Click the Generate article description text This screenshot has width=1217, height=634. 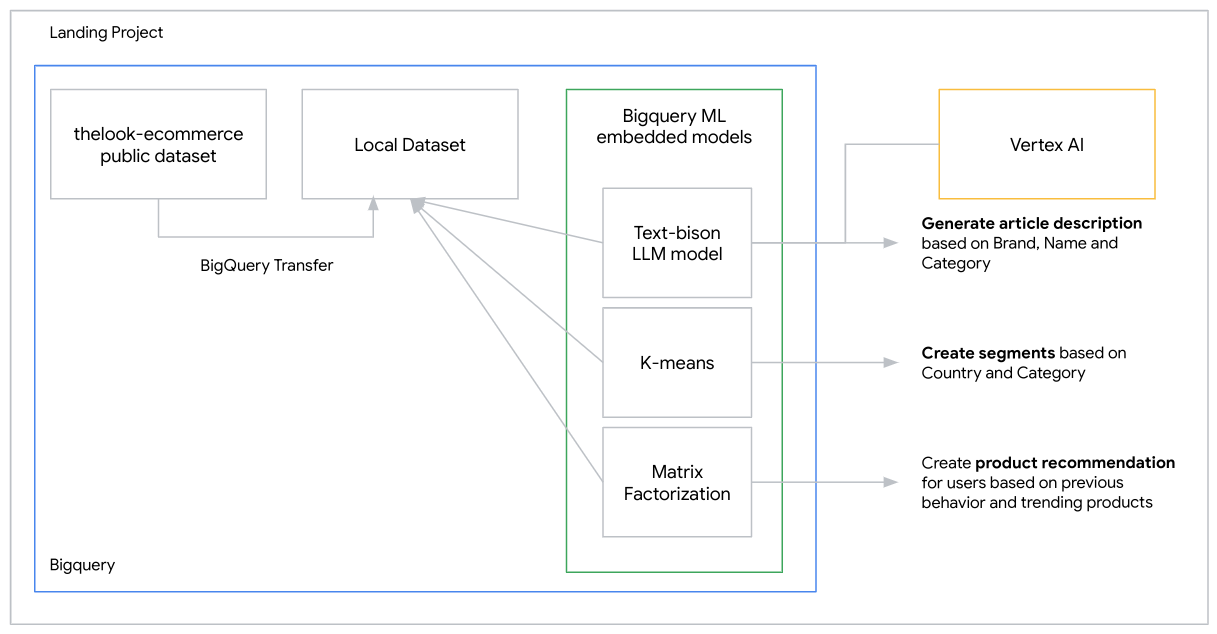click(1032, 223)
